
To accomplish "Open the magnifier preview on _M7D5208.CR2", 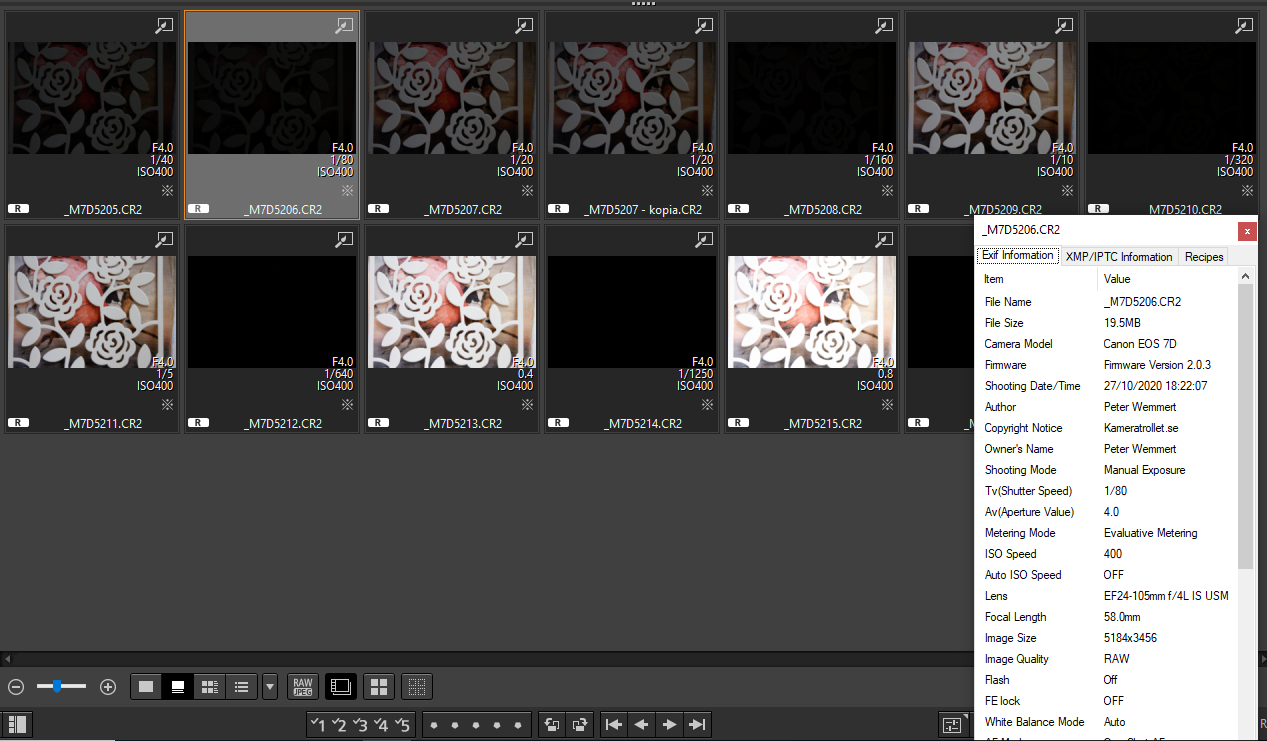I will pos(883,26).
